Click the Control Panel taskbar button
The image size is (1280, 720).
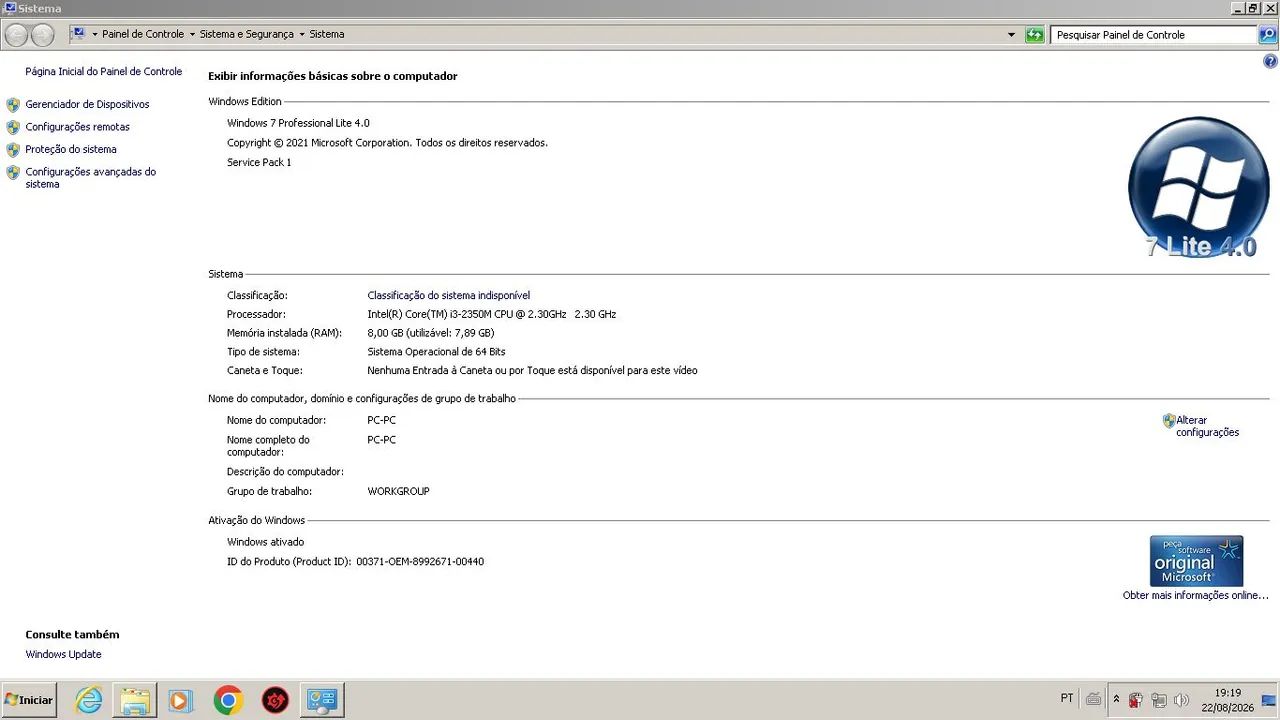coord(322,700)
